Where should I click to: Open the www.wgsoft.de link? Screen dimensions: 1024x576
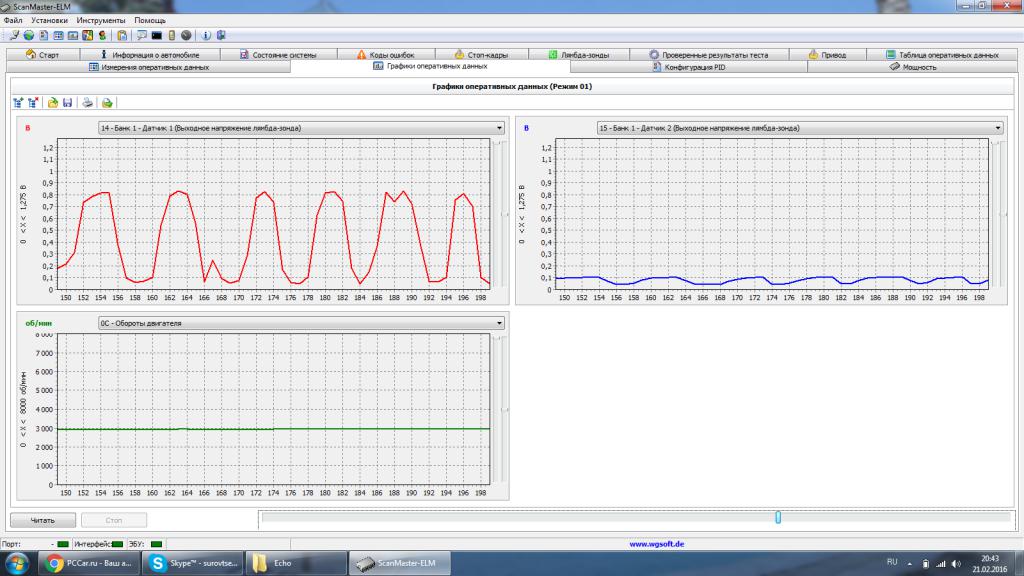pyautogui.click(x=656, y=544)
